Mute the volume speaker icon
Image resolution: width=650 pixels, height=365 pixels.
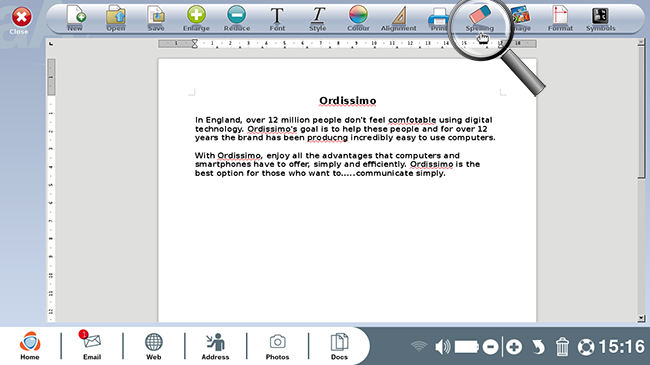[442, 347]
